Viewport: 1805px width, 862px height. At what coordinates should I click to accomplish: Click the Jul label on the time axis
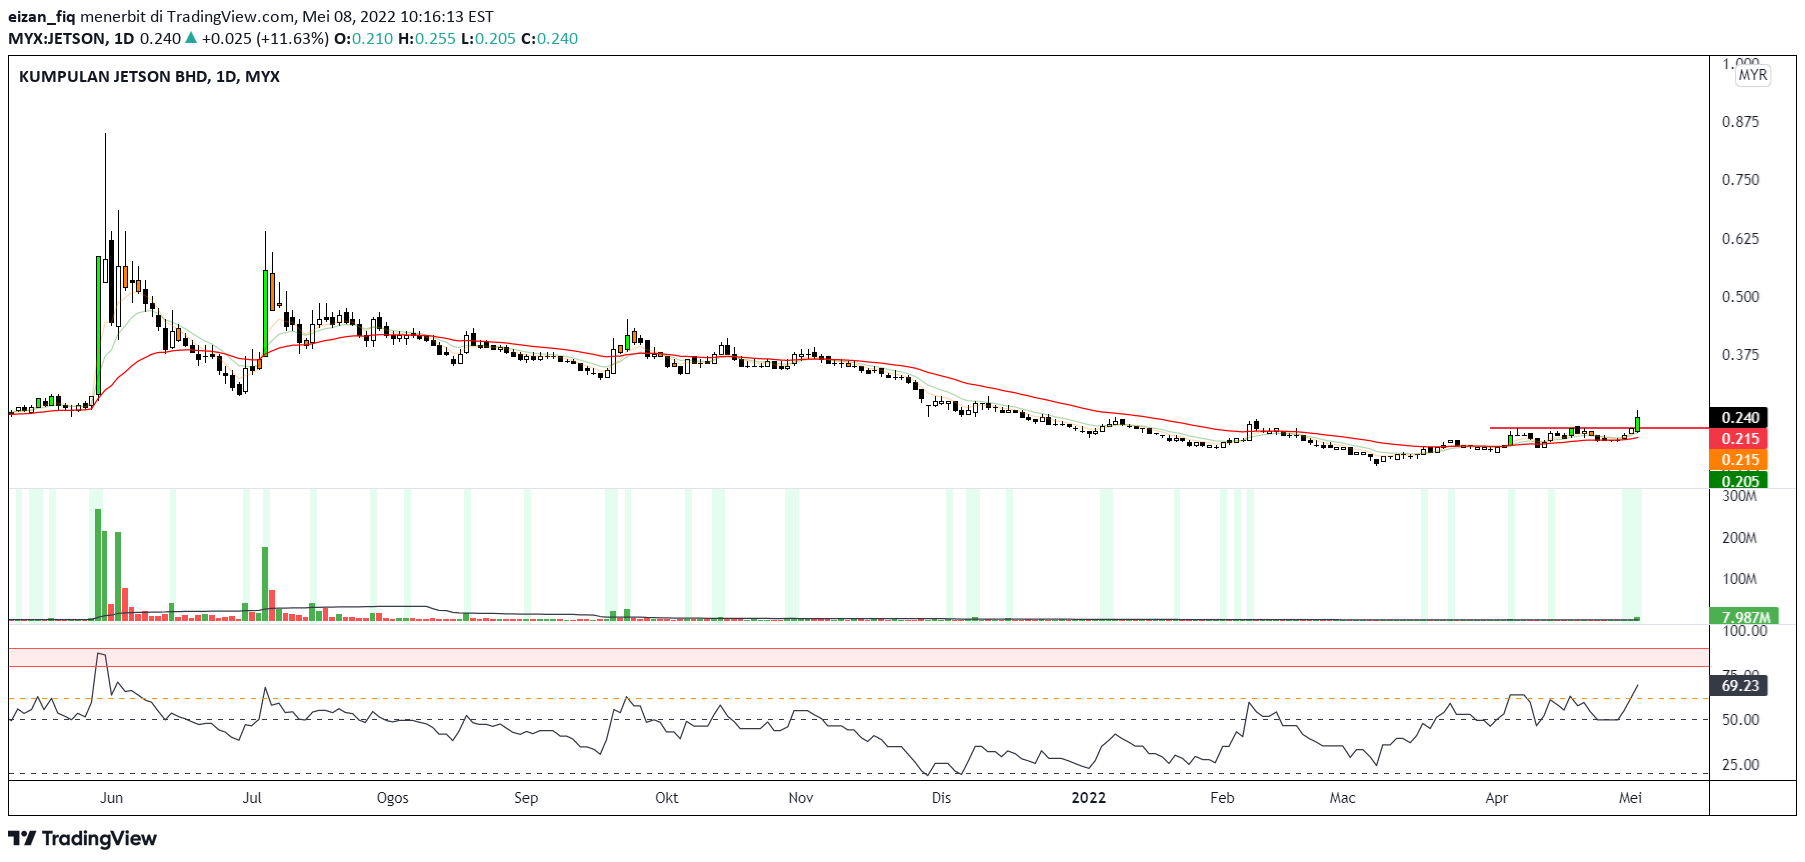point(252,798)
